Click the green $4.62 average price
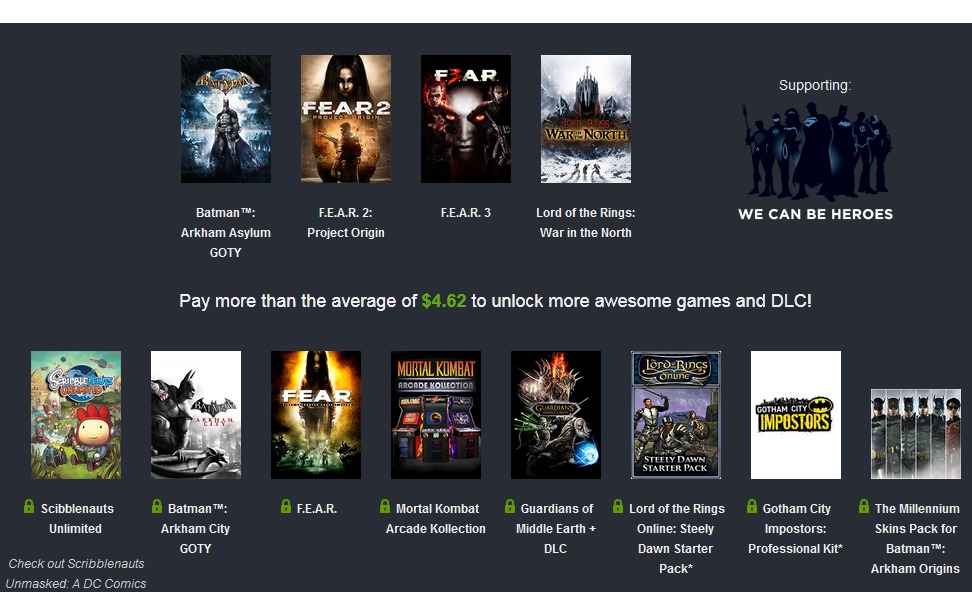Viewport: 972px width, 592px height. pos(444,301)
